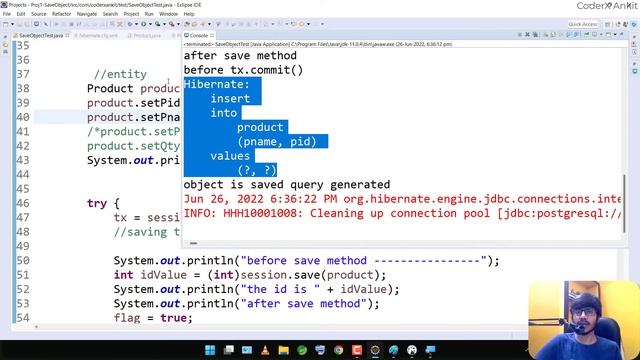Expand the Coverage dropdown arrow
Screen dimensions: 640x360
pyautogui.click(x=164, y=24)
